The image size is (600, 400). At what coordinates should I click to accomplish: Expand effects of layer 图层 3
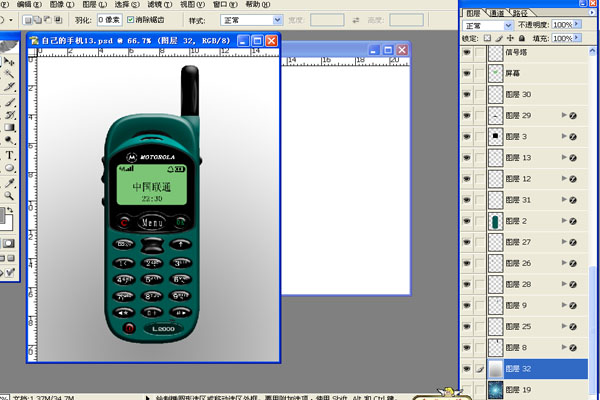coord(564,136)
